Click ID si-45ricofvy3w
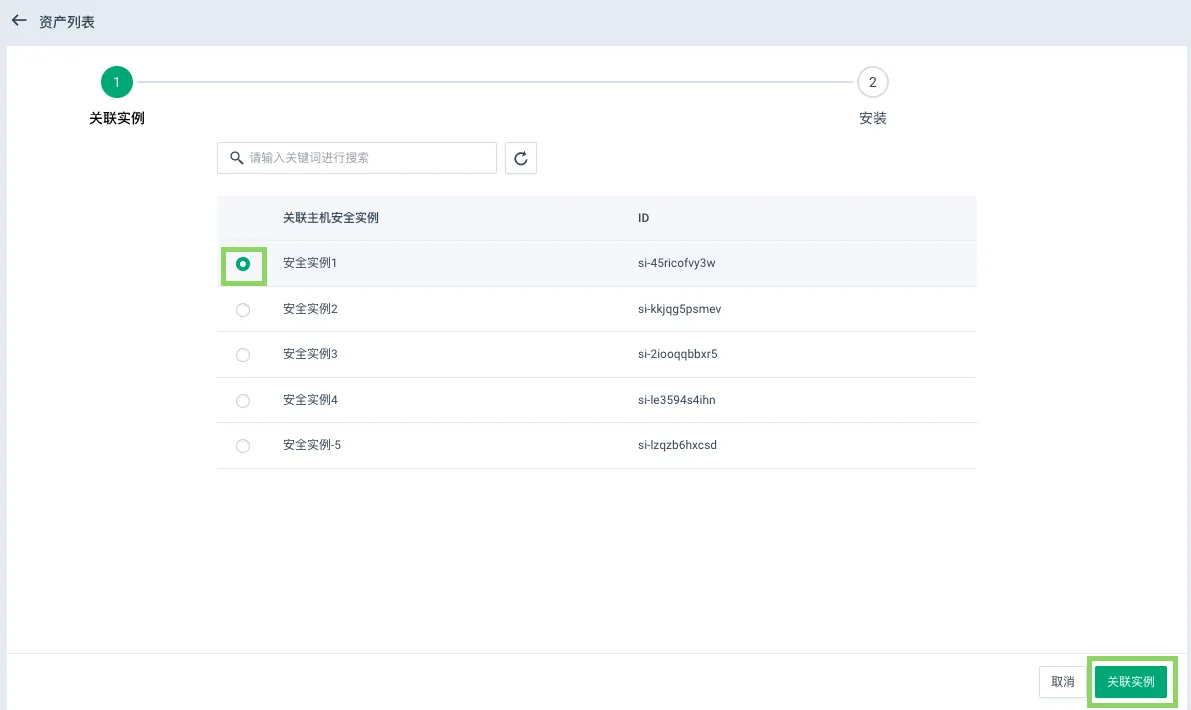 [x=677, y=263]
